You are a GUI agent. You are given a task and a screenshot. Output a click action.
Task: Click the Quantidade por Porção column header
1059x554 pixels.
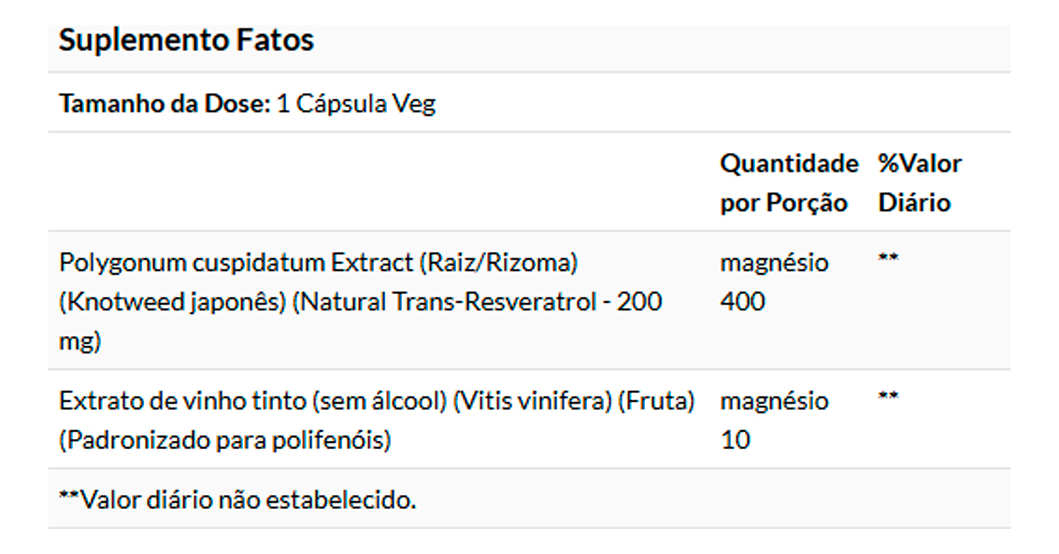coord(788,183)
